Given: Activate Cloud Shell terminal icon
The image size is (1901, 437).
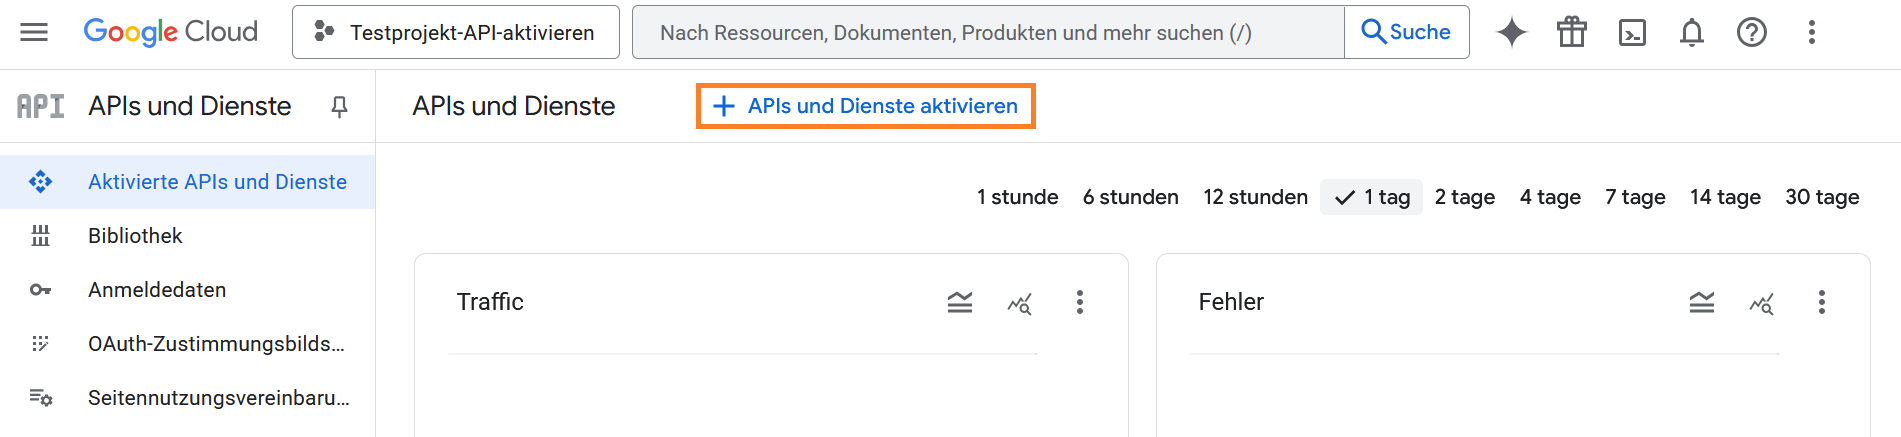Looking at the screenshot, I should [x=1631, y=32].
